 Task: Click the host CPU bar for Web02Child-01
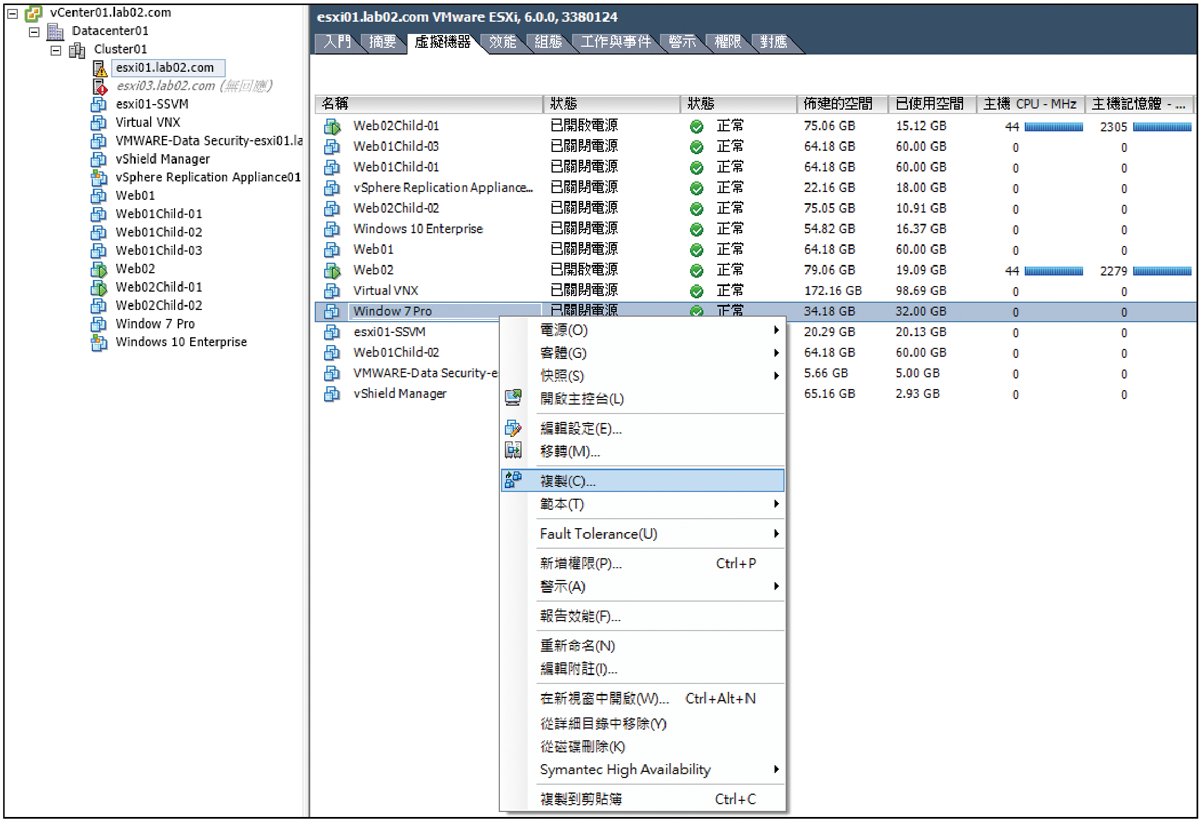click(1054, 127)
